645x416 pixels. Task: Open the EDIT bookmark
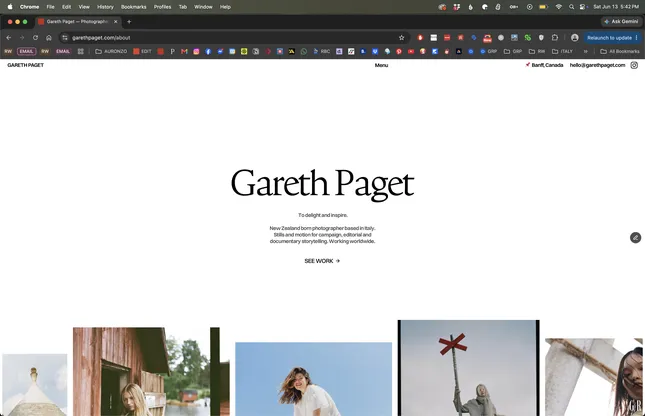[x=143, y=51]
